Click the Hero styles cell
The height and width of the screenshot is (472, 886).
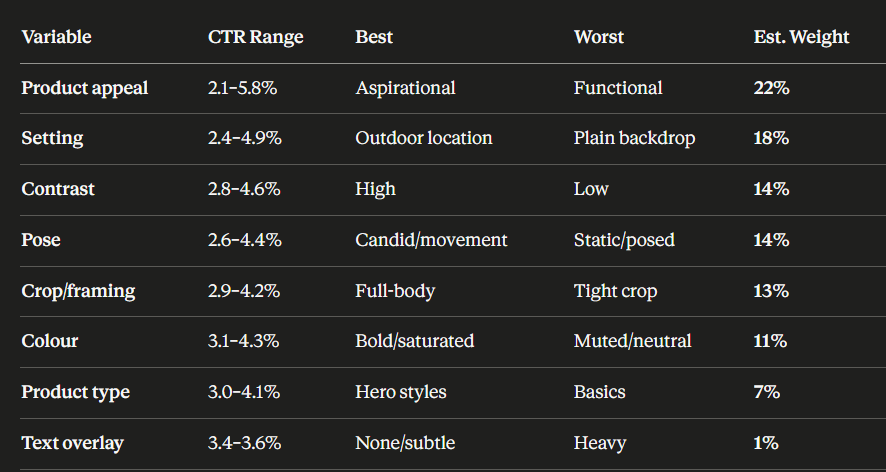(401, 392)
